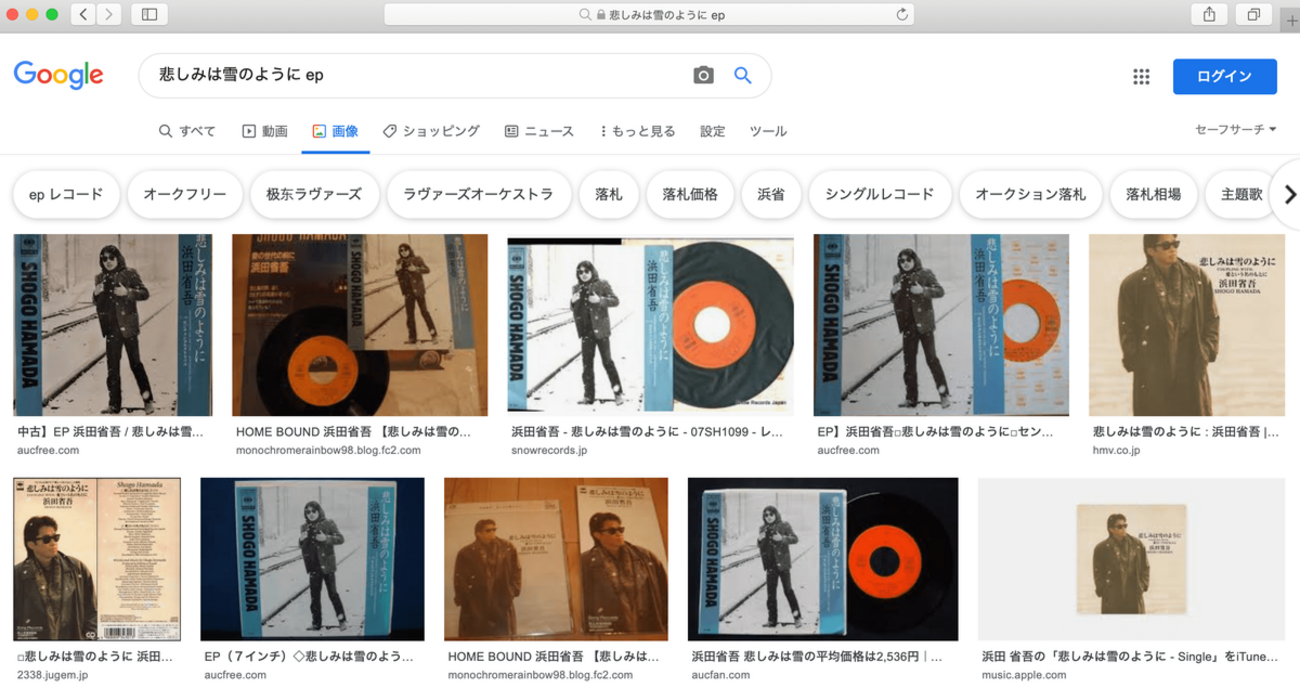1300x688 pixels.
Task: Click the blue search magnifier icon
Action: point(743,75)
